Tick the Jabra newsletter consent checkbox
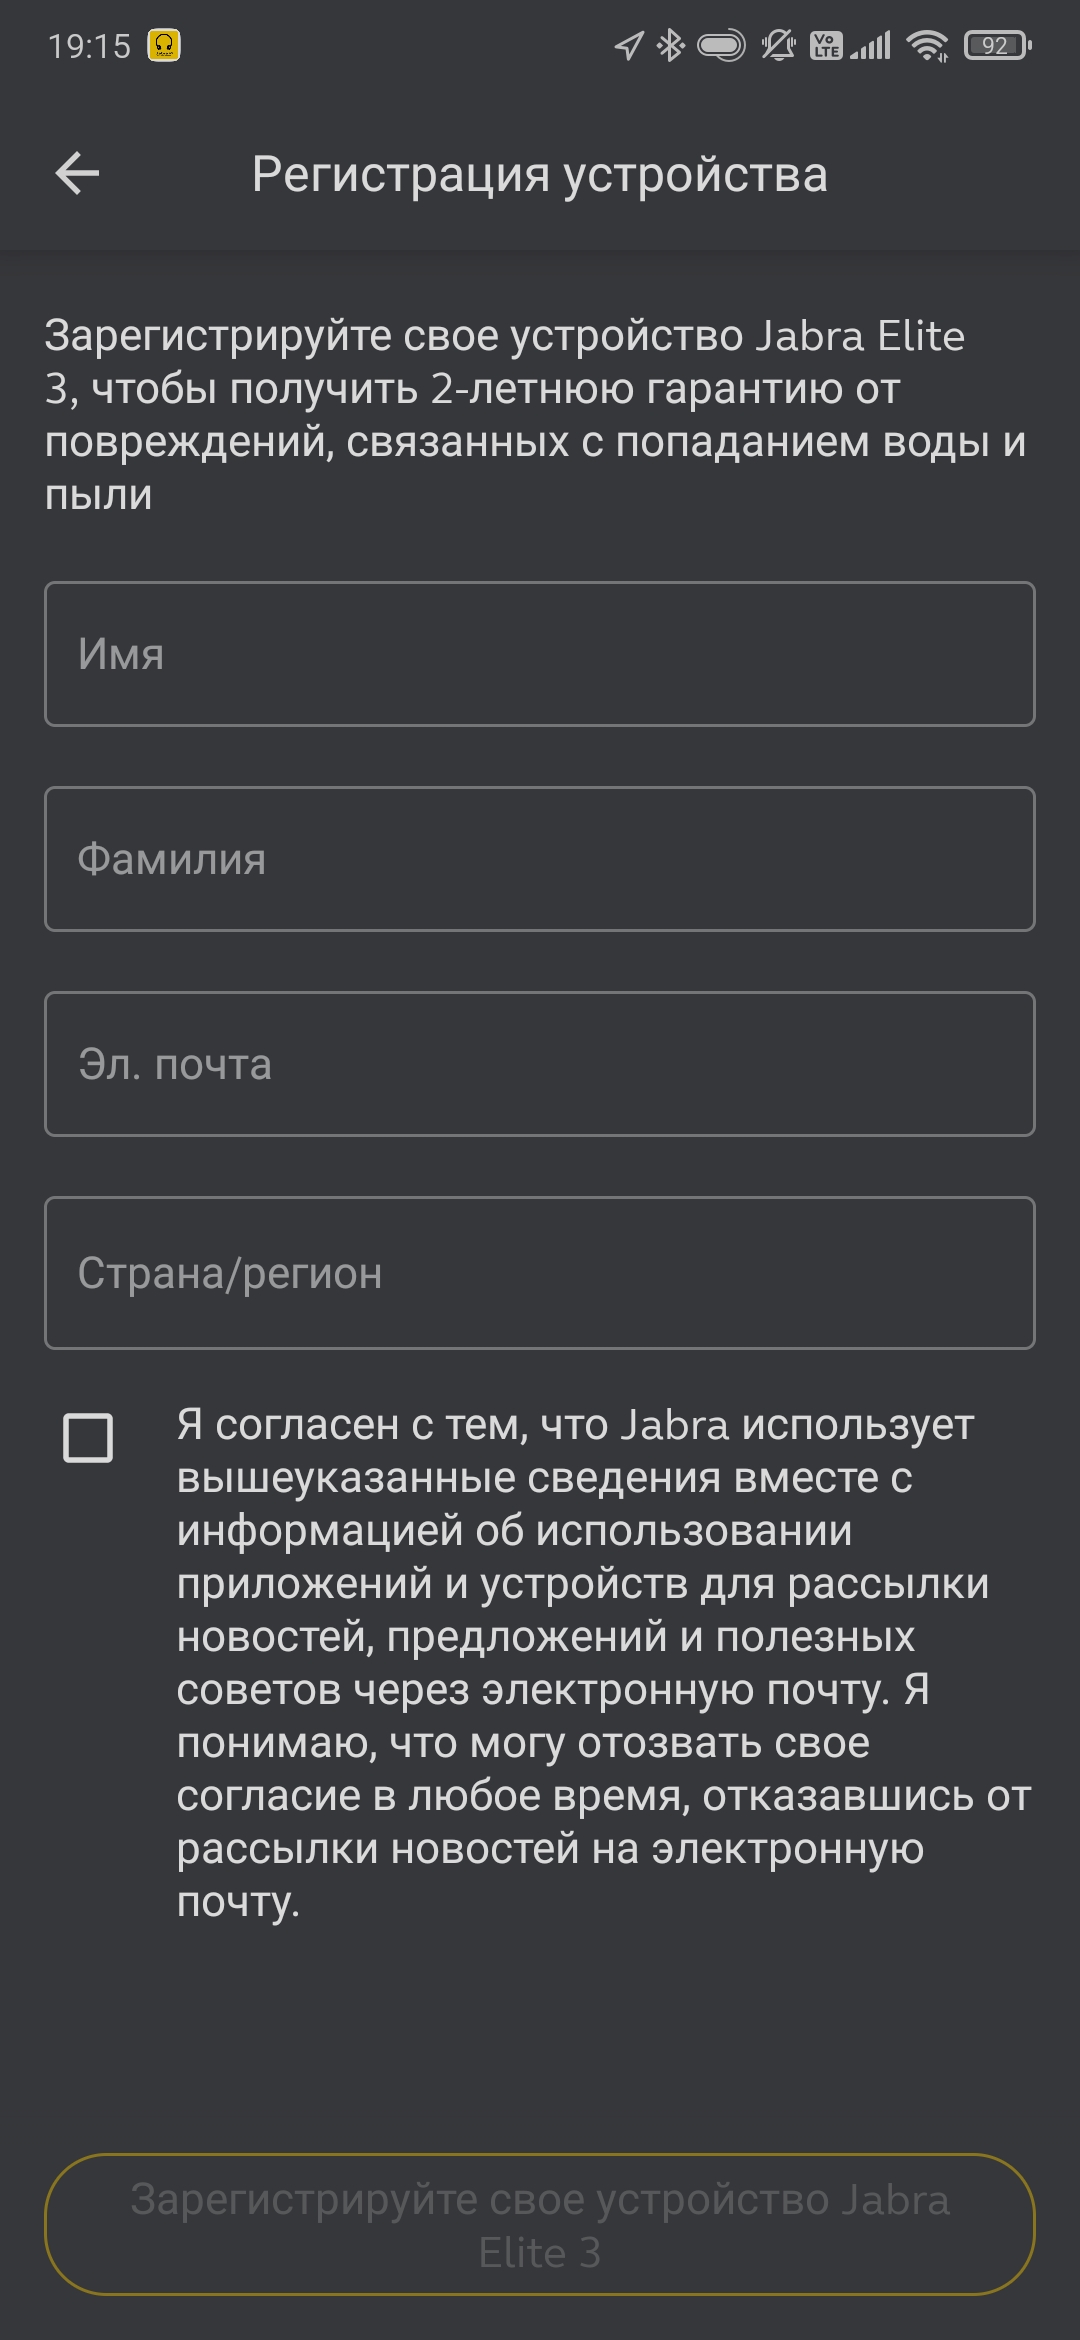 [x=88, y=1438]
